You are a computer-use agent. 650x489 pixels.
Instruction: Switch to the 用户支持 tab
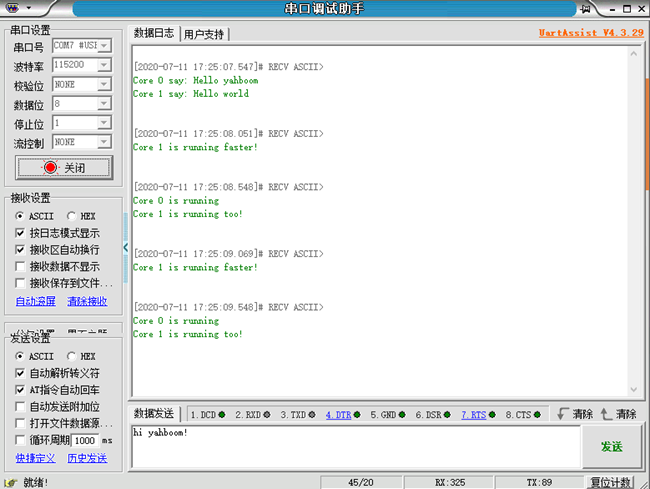(204, 34)
